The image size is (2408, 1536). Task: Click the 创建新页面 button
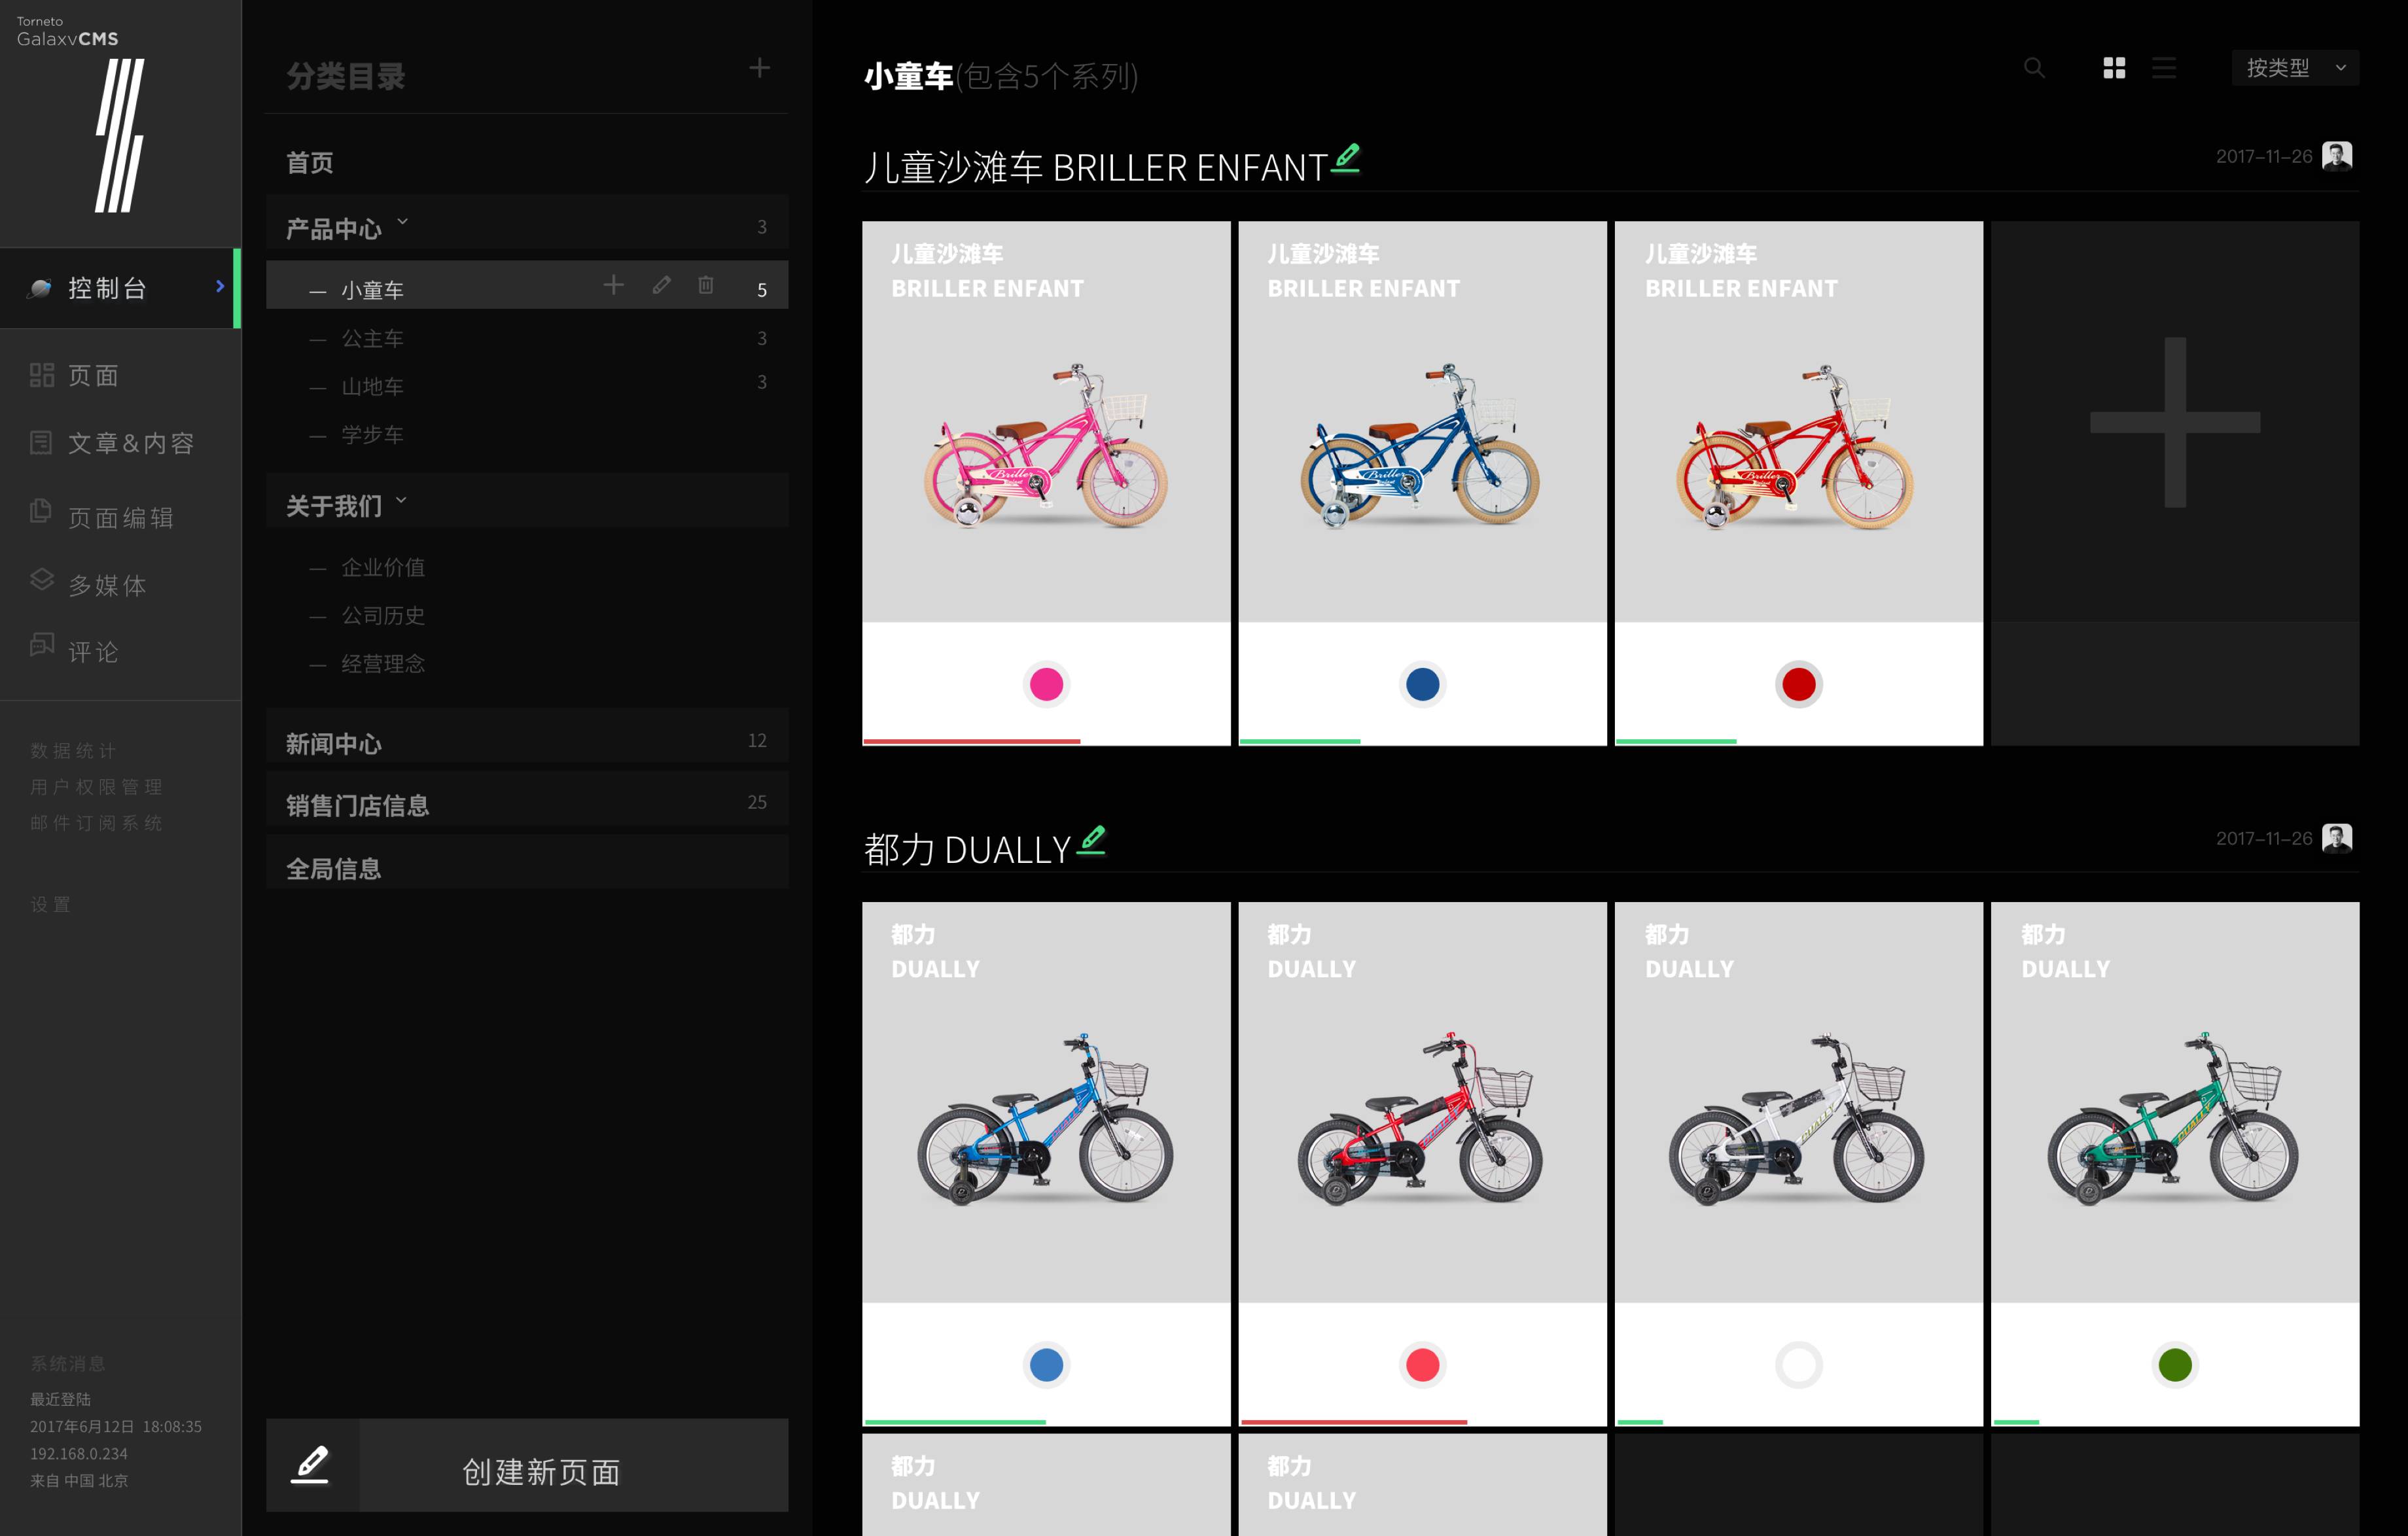[x=527, y=1465]
